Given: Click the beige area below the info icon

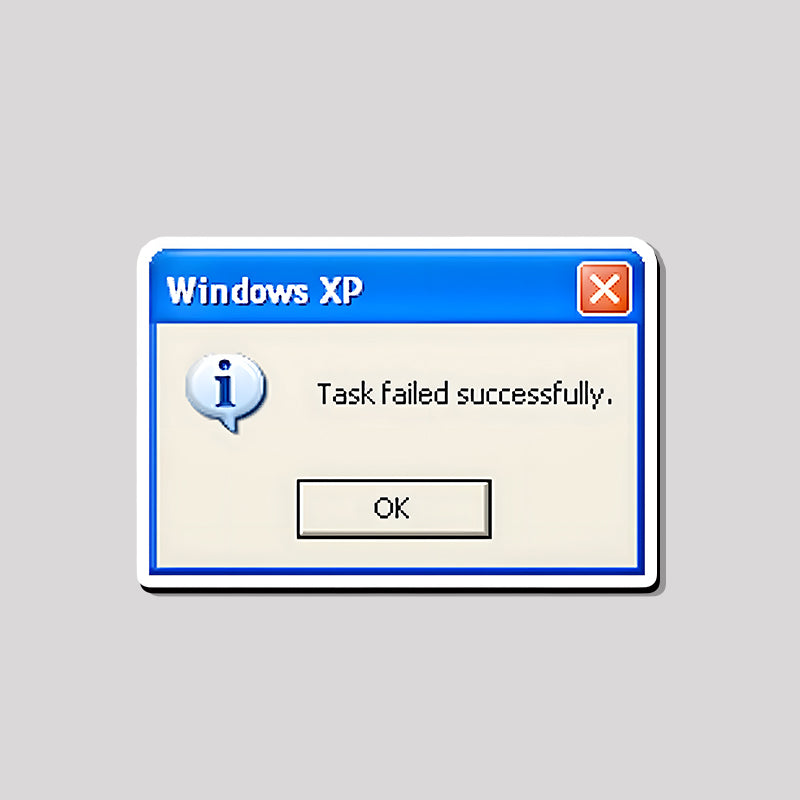Looking at the screenshot, I should (226, 457).
